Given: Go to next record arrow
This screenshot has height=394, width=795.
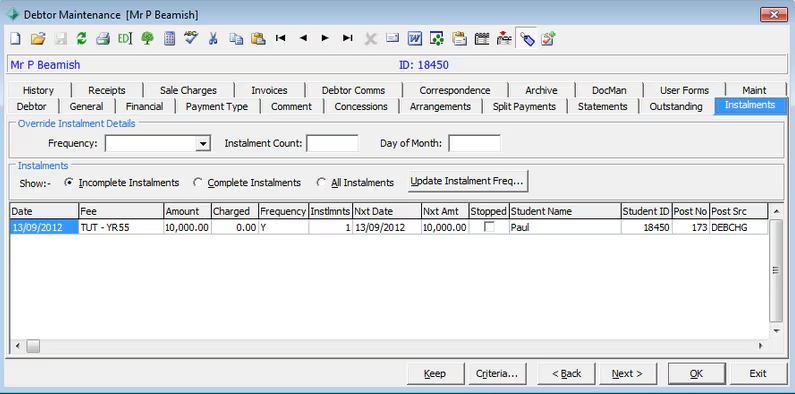Looking at the screenshot, I should (x=325, y=38).
